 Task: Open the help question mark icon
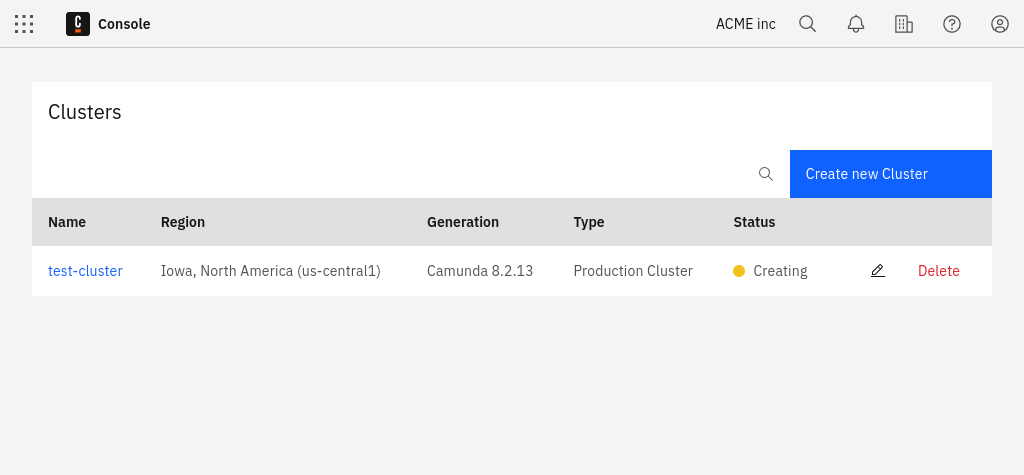(952, 24)
